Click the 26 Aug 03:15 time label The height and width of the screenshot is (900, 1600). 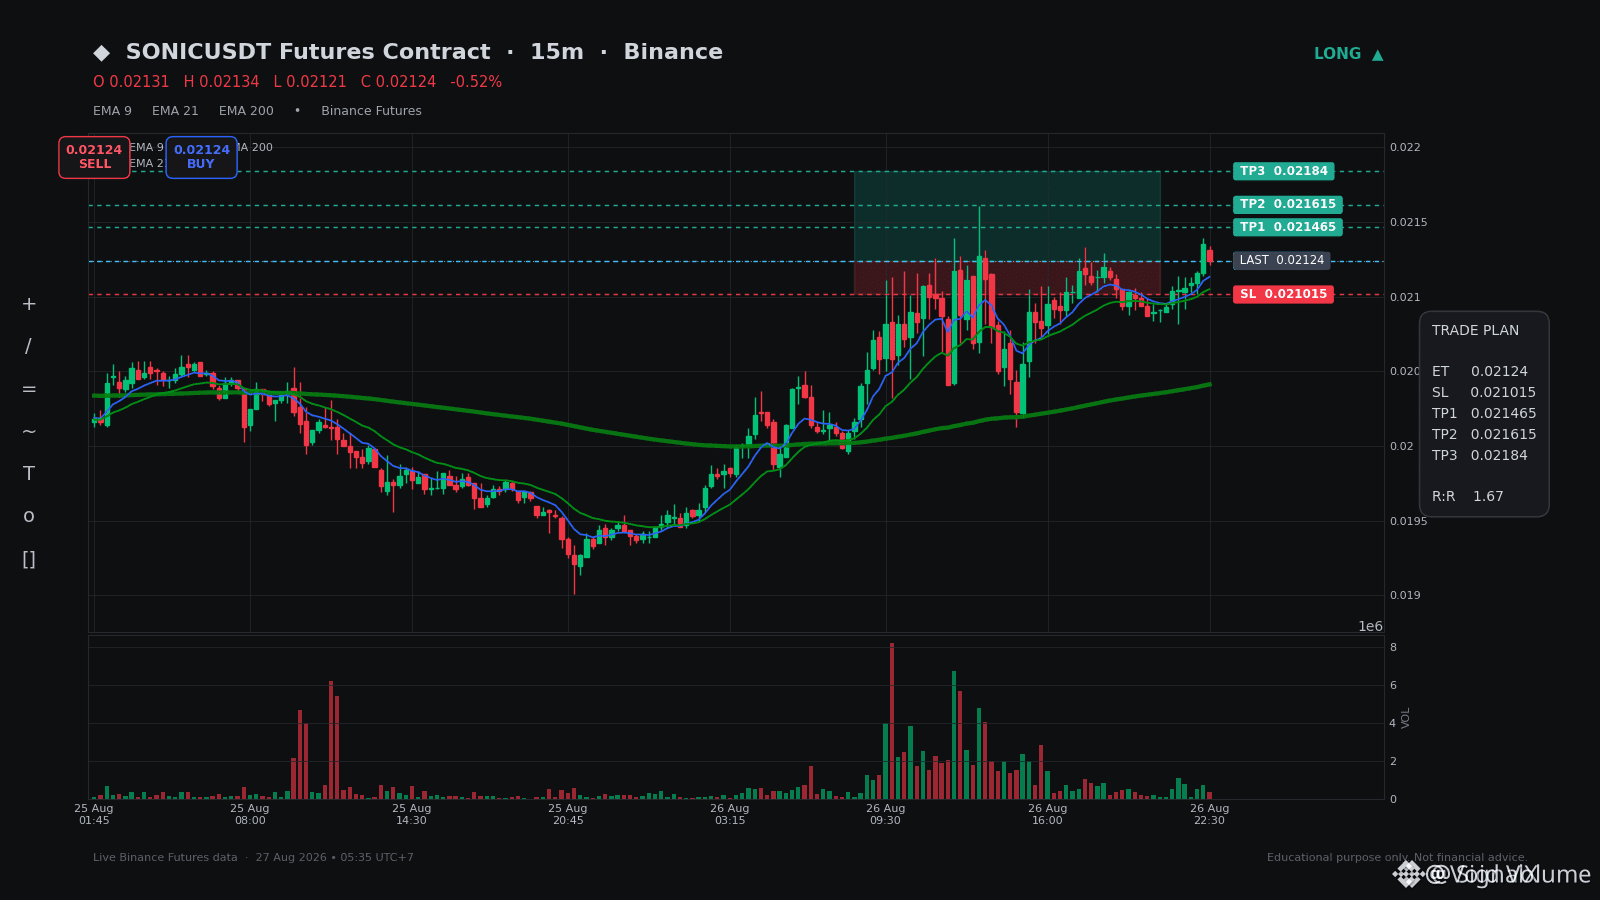(730, 815)
